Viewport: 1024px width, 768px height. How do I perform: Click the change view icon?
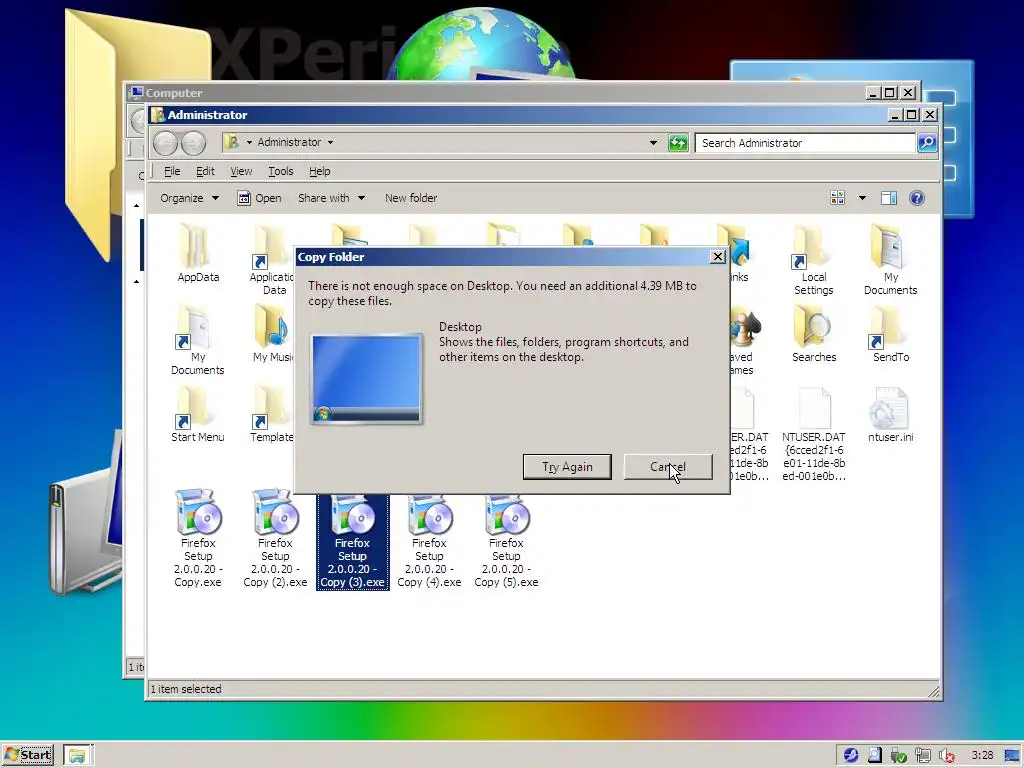pos(837,198)
